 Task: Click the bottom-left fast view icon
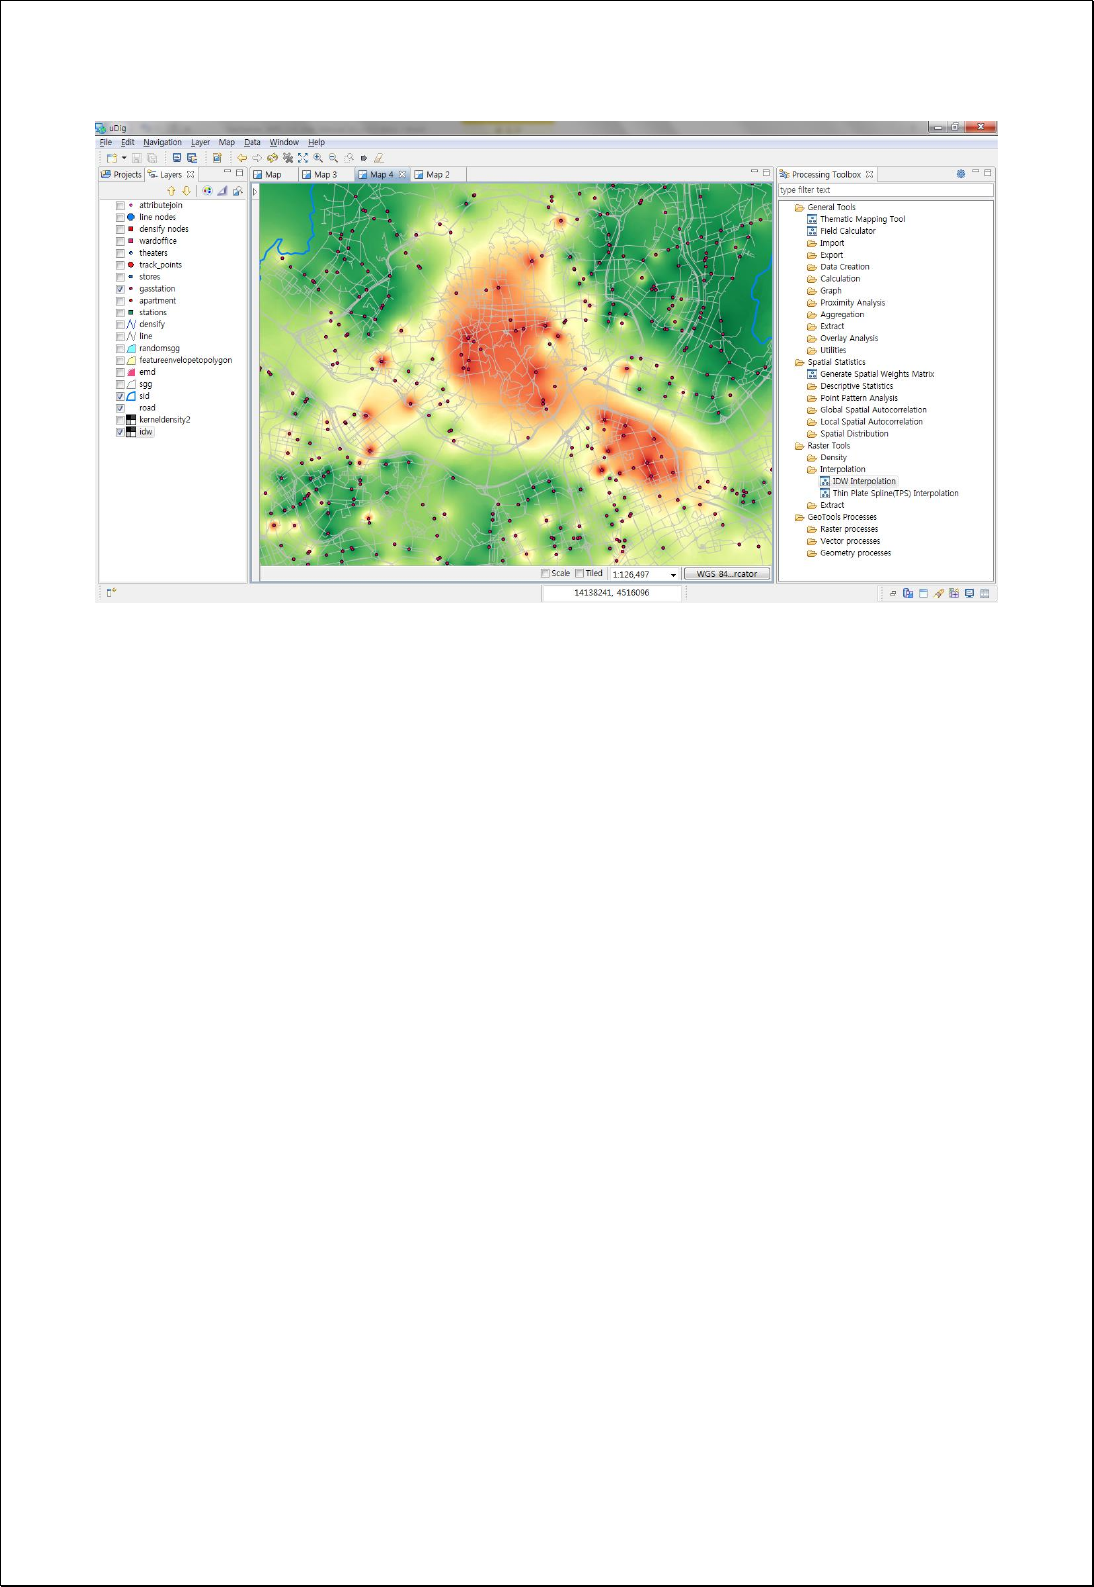[x=112, y=593]
